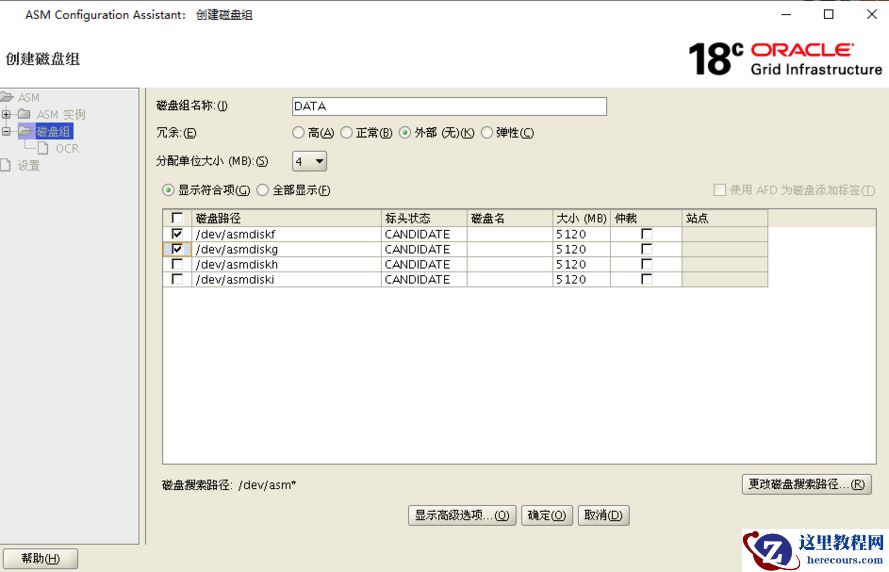Click 5120 size cell of /dev/asmdiski
Image resolution: width=889 pixels, height=572 pixels.
[x=582, y=279]
